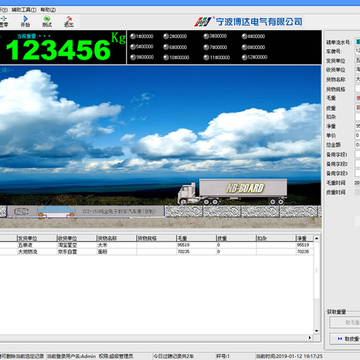Select the 京东自营 cell in the records table
360x360 pixels.
point(77,252)
